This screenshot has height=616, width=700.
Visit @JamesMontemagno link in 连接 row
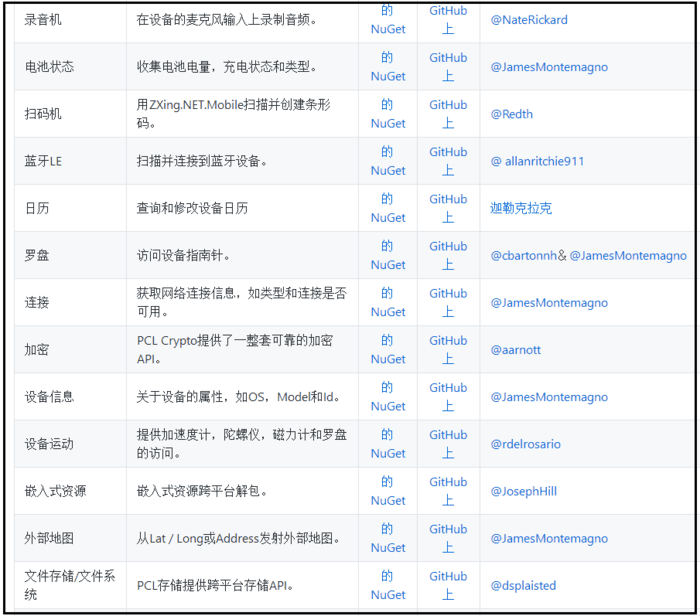coord(549,303)
